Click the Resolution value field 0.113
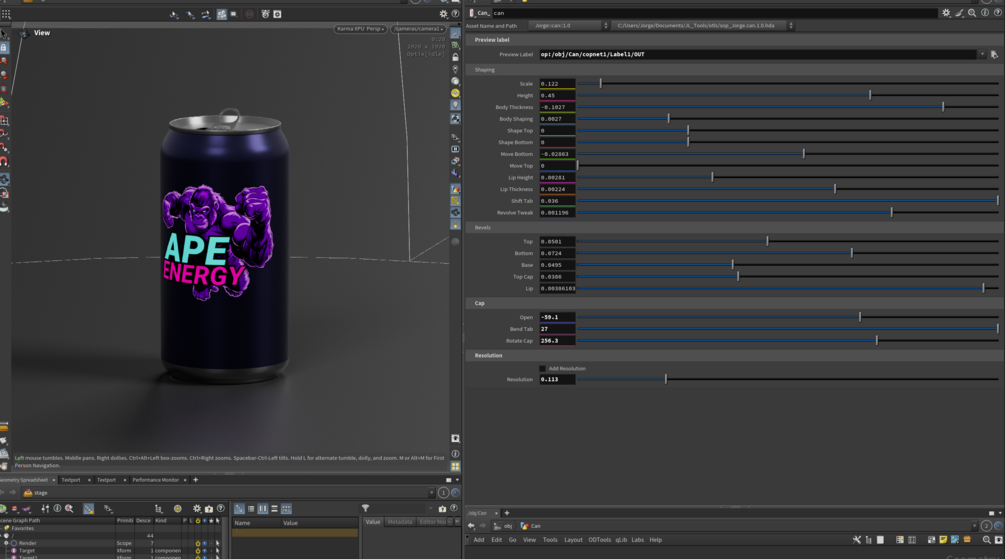The width and height of the screenshot is (1005, 559). (x=557, y=380)
